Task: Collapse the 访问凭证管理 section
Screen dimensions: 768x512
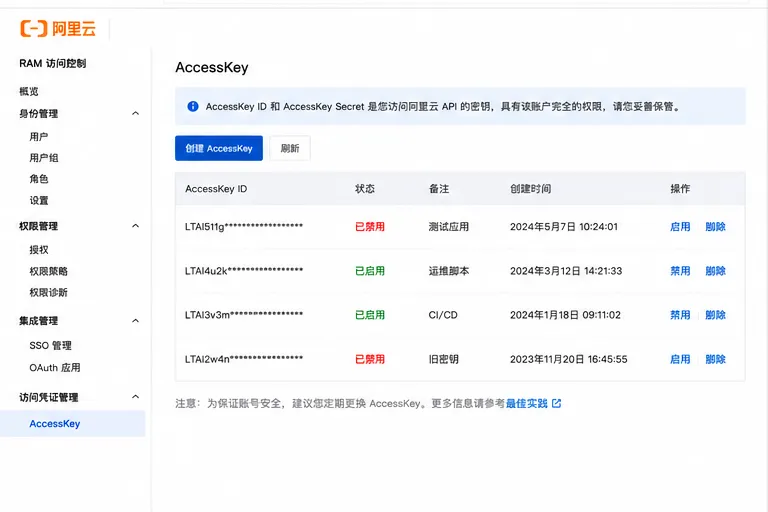Action: click(136, 397)
